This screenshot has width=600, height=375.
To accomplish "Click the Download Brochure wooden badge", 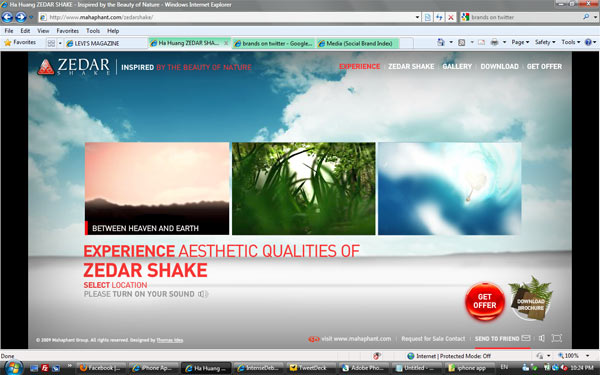I will (531, 299).
